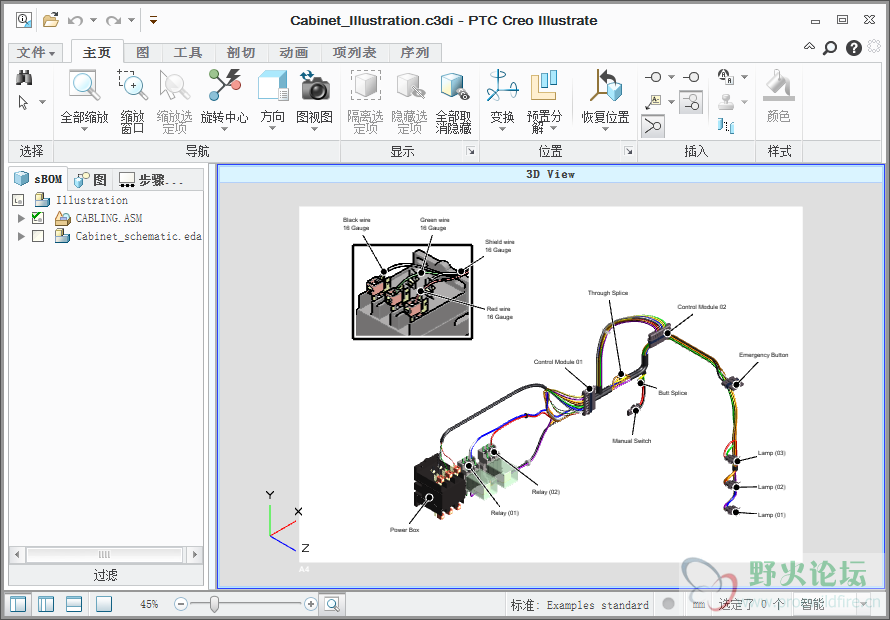890x620 pixels.
Task: Open the renumber callouts dropdown arrow
Action: pos(744,77)
